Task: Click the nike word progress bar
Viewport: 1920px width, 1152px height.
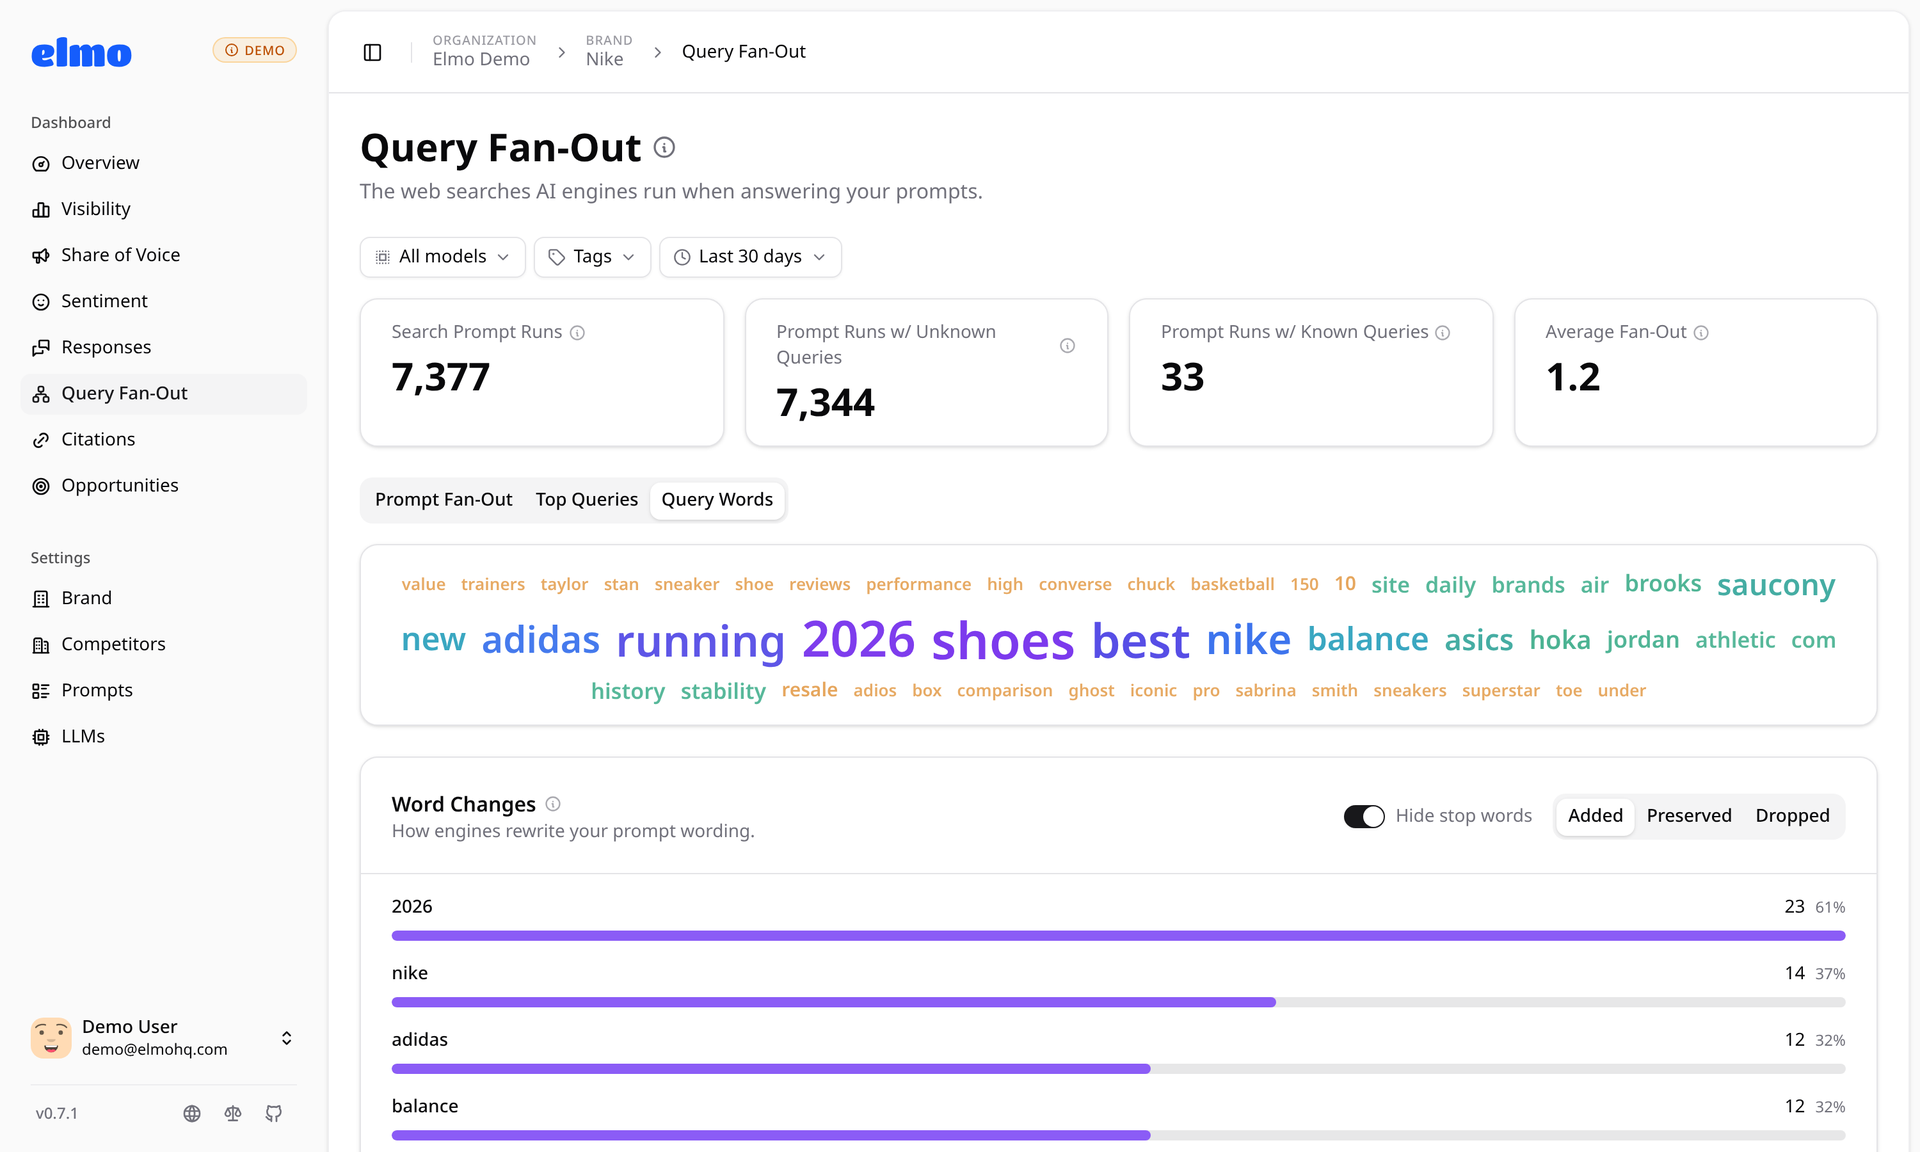Action: 1118,1002
